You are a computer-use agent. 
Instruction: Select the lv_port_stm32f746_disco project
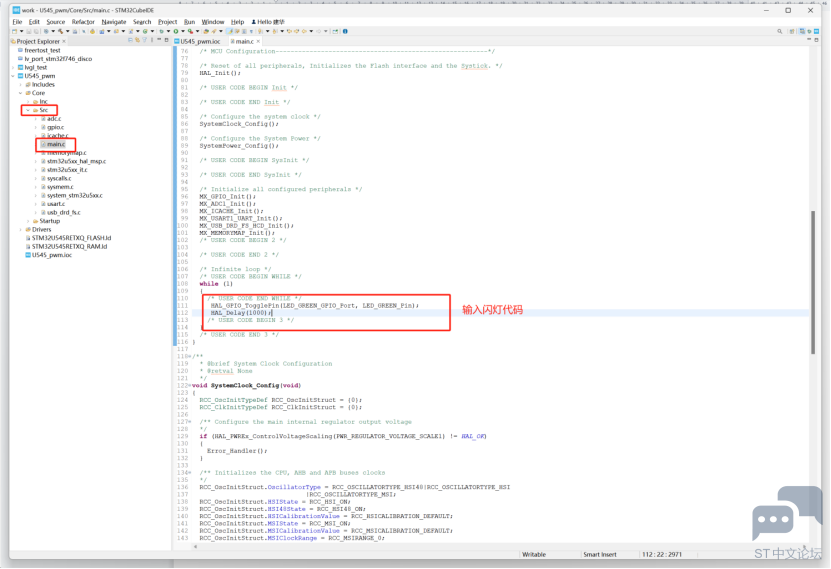point(57,59)
